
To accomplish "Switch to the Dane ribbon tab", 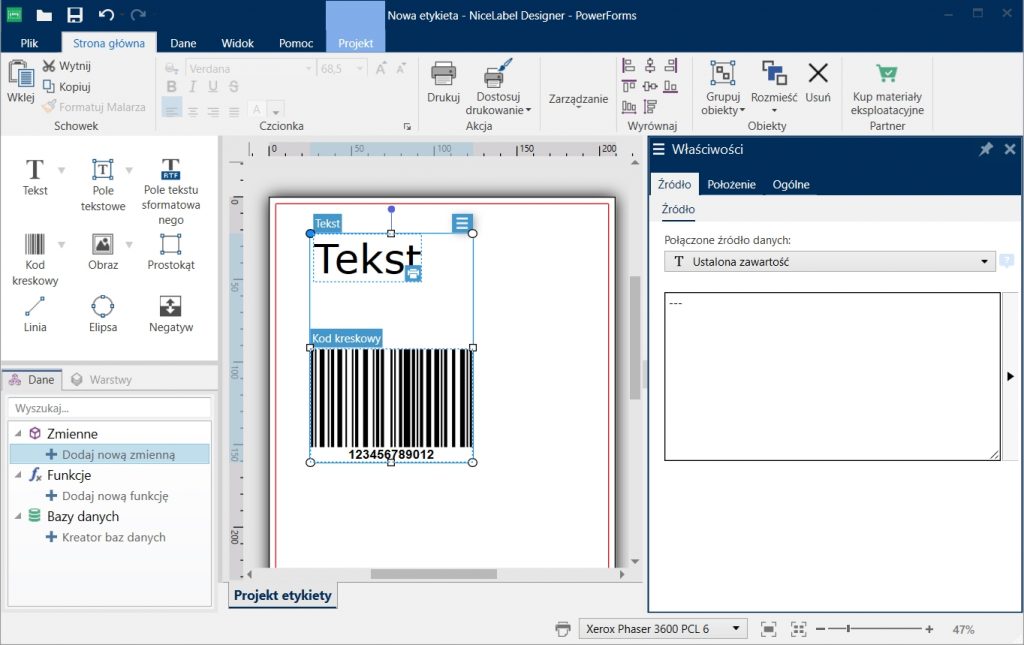I will tap(183, 43).
